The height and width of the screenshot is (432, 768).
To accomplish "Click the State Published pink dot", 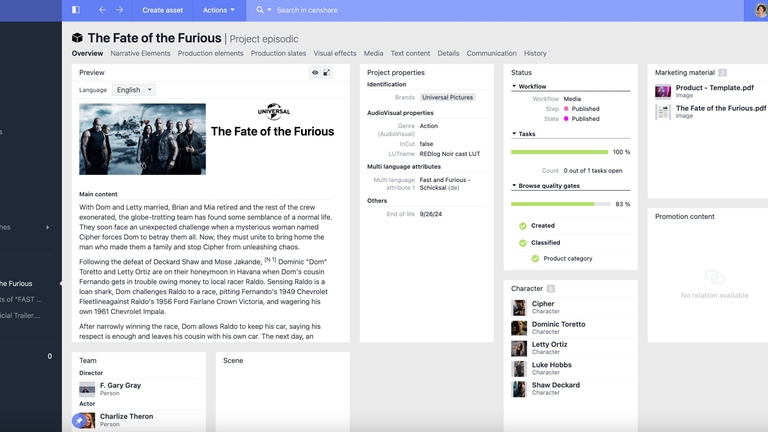I will [566, 119].
